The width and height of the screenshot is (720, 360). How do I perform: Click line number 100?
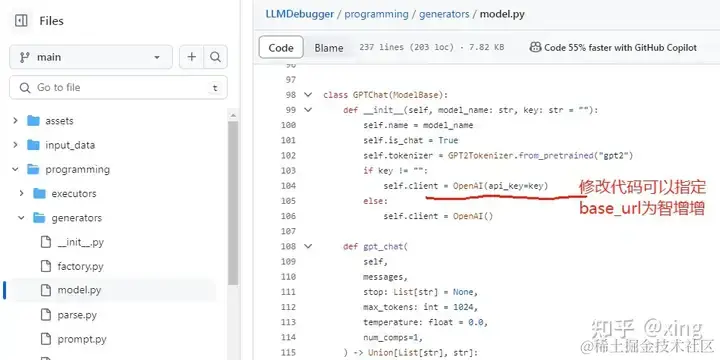(x=288, y=125)
